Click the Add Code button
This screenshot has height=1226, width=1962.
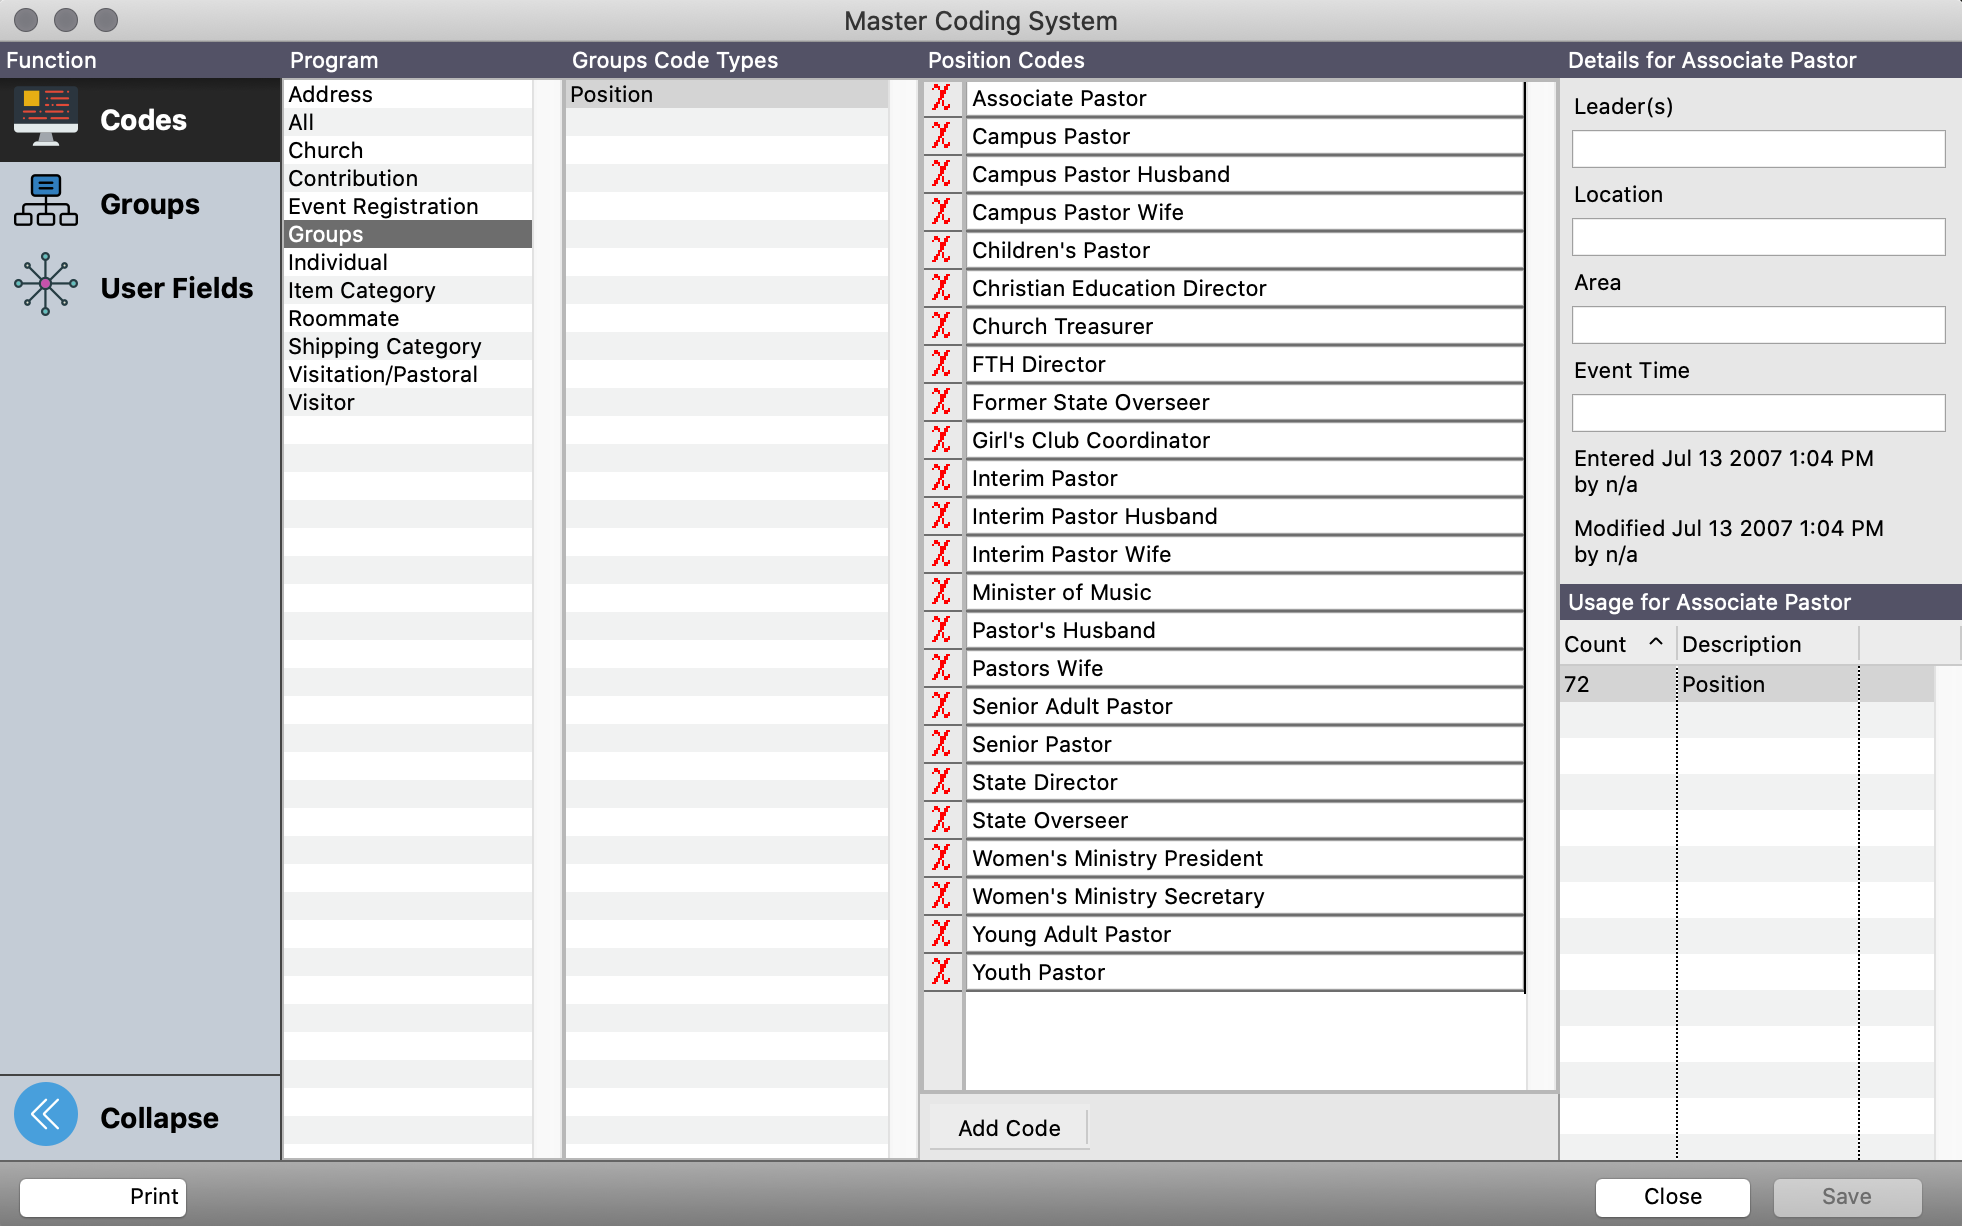(x=1008, y=1128)
